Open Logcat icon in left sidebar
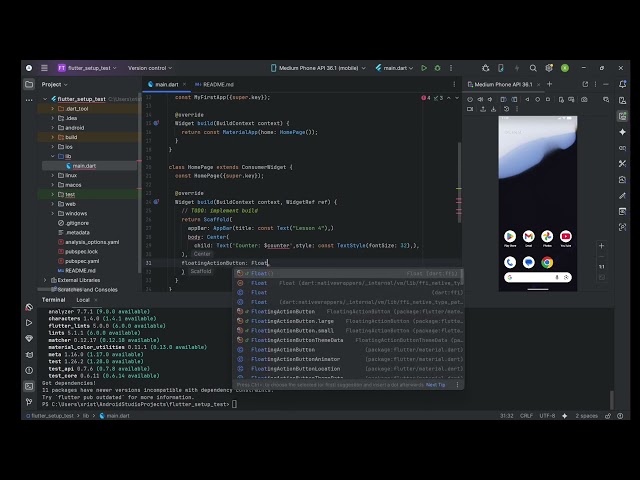Viewport: 640px width, 480px height. (29, 355)
